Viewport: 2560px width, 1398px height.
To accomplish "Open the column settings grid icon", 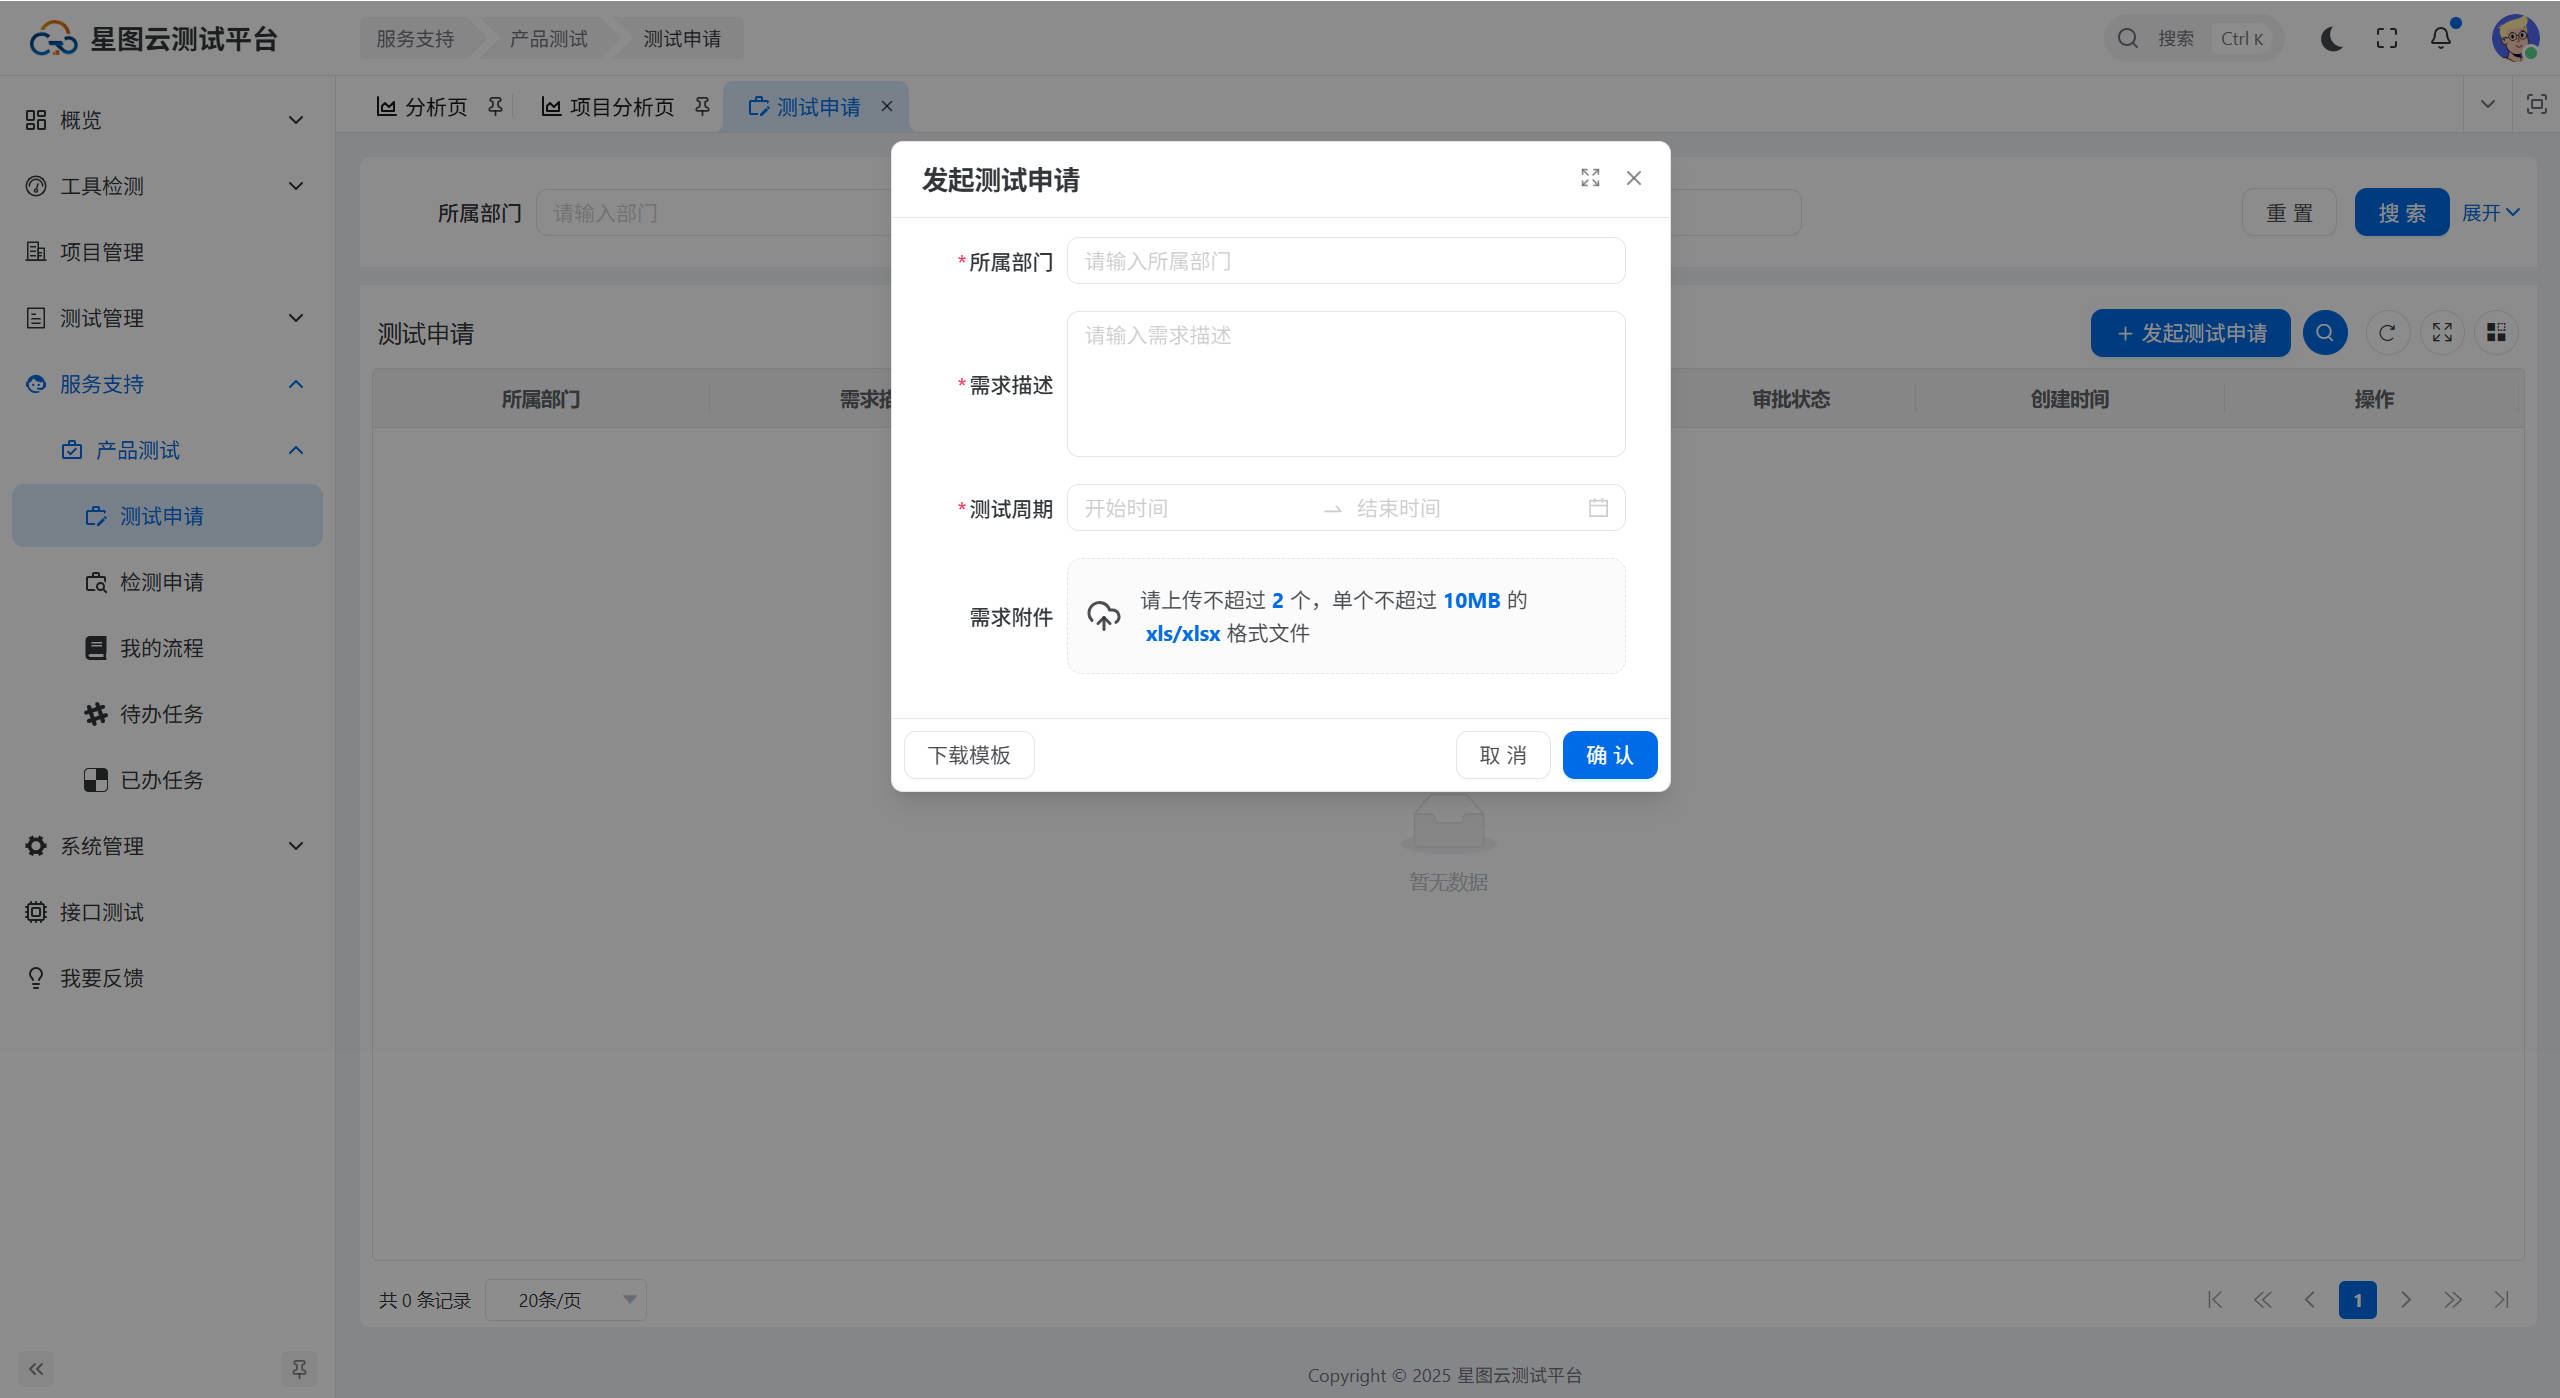I will pos(2496,333).
